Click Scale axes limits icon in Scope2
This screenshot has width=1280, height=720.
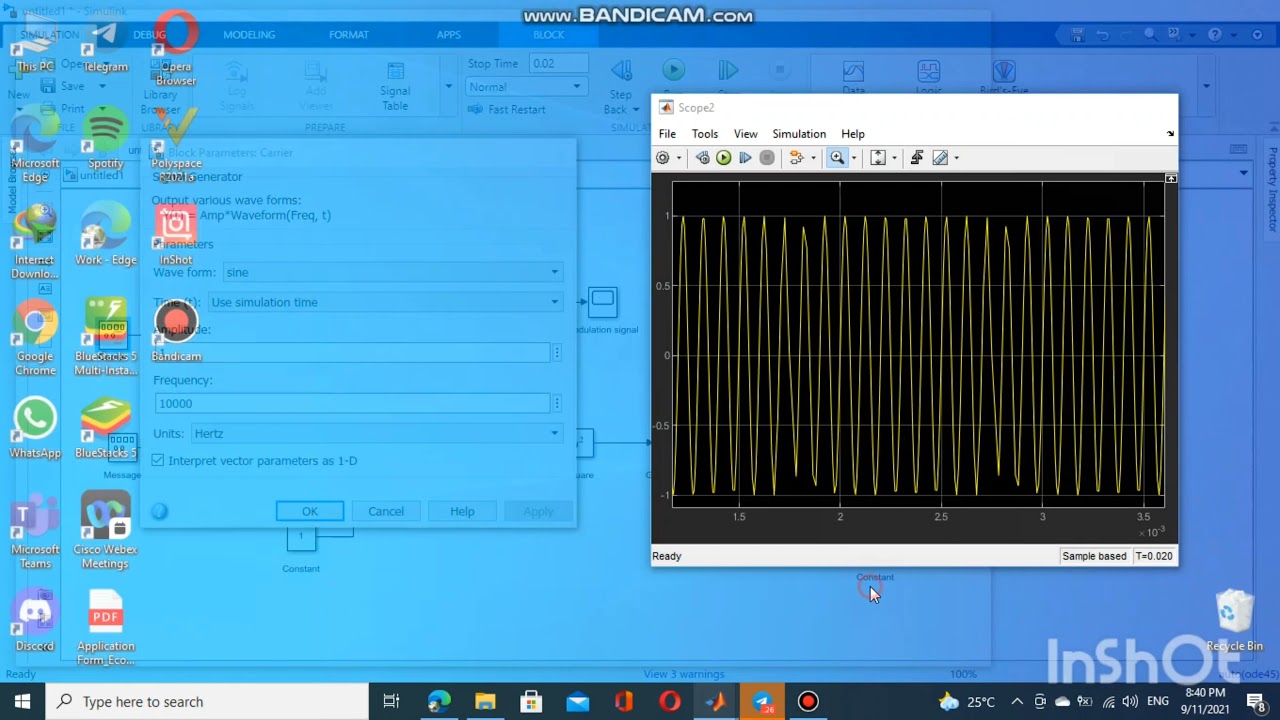point(878,158)
